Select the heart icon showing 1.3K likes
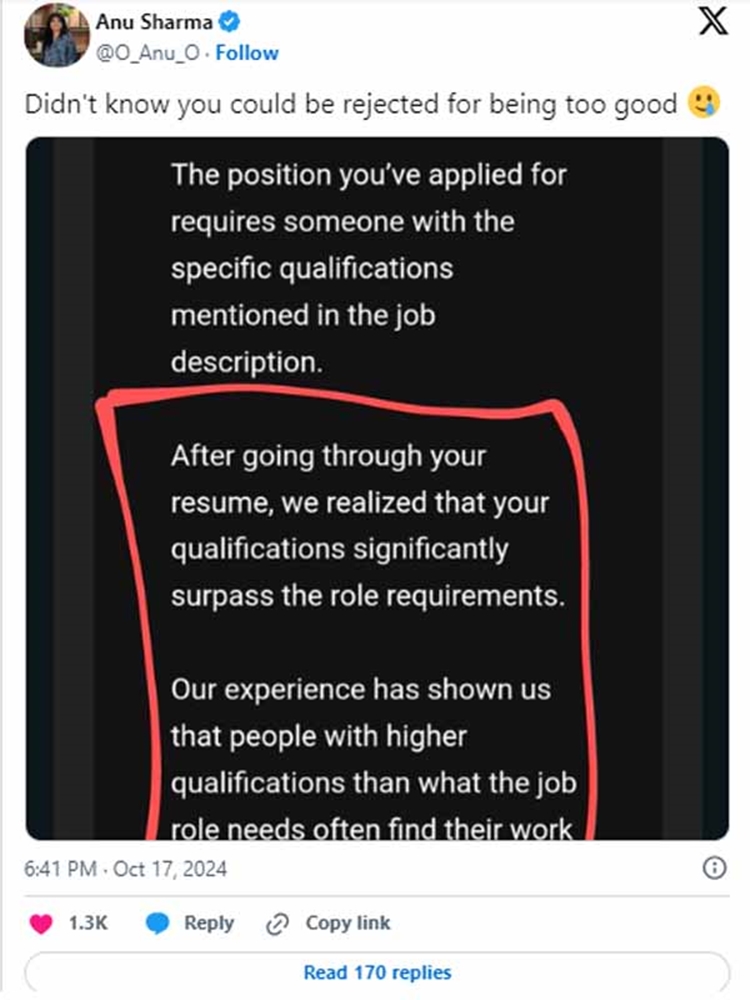The image size is (750, 1000). (x=42, y=922)
